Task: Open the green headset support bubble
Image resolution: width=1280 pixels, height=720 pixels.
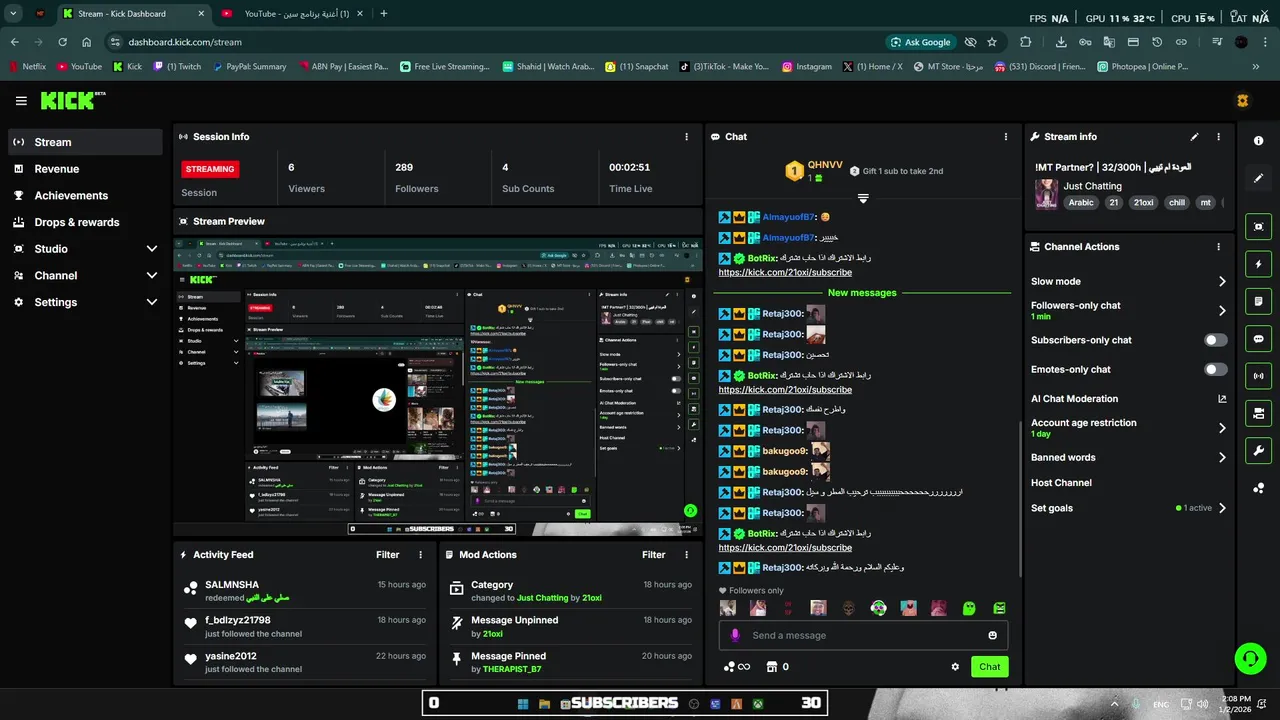Action: [1250, 658]
